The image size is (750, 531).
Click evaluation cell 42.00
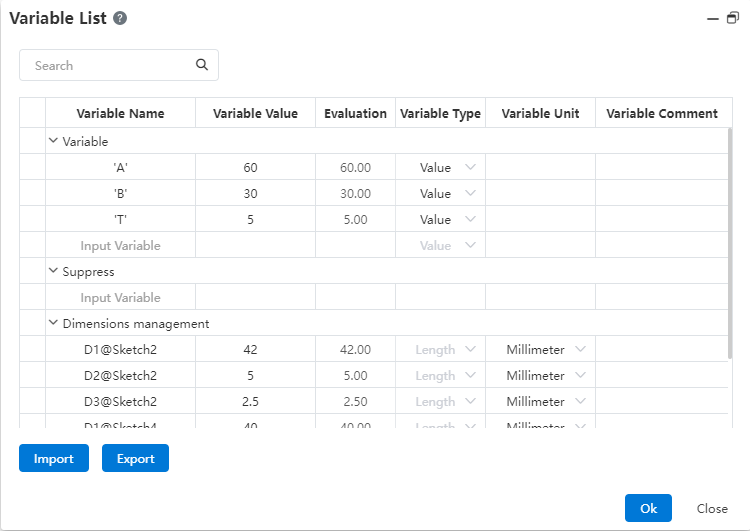tap(355, 349)
